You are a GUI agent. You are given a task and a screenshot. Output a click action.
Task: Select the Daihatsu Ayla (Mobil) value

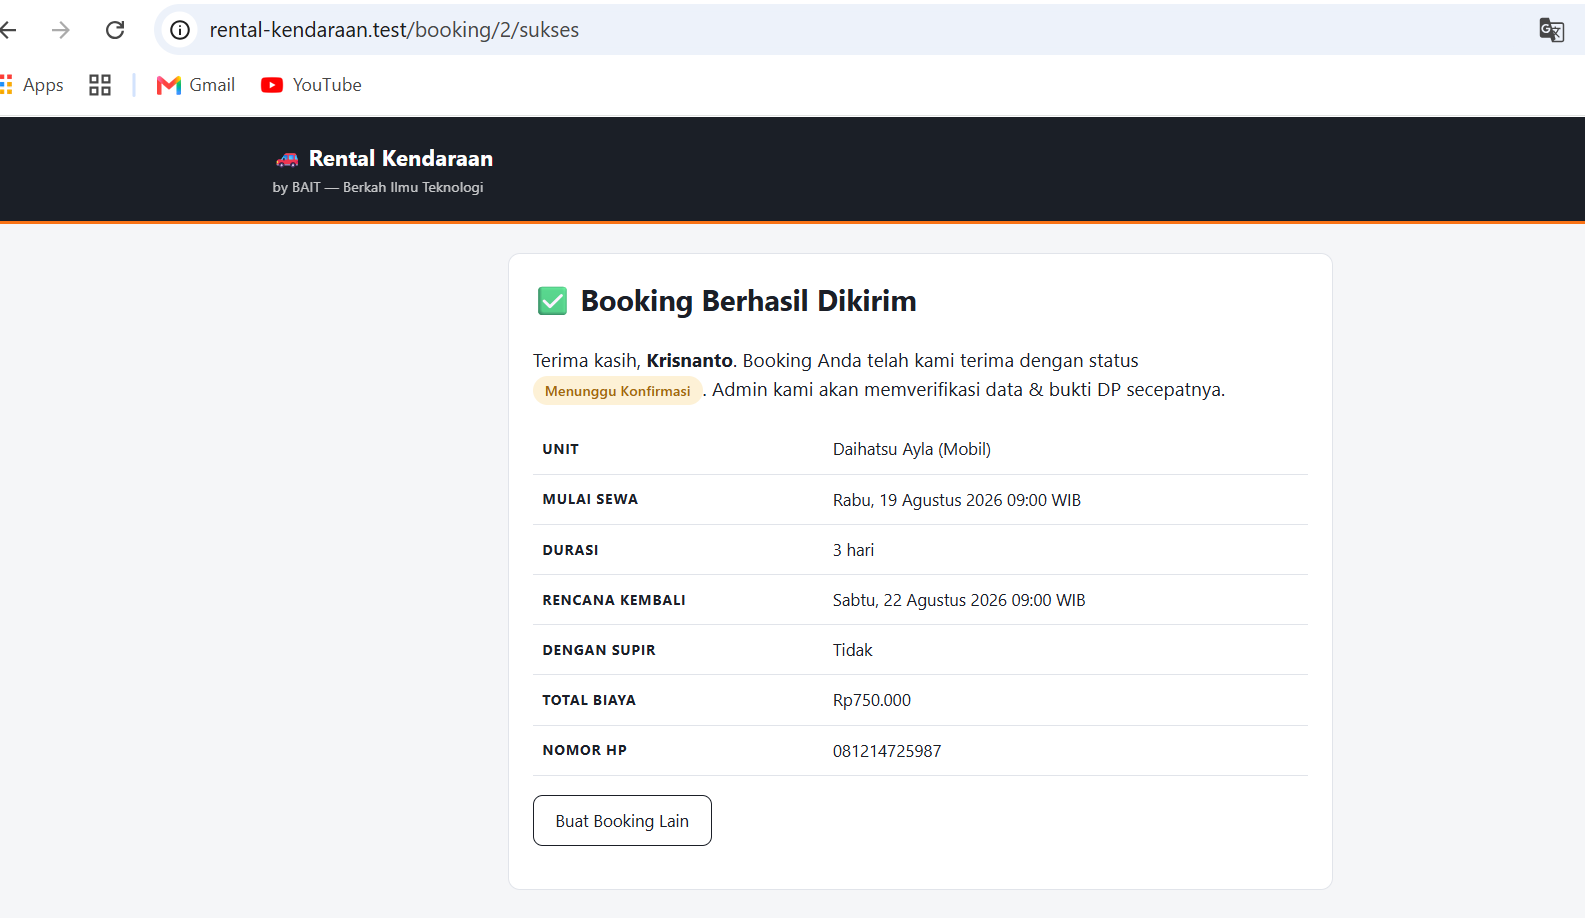click(x=912, y=449)
